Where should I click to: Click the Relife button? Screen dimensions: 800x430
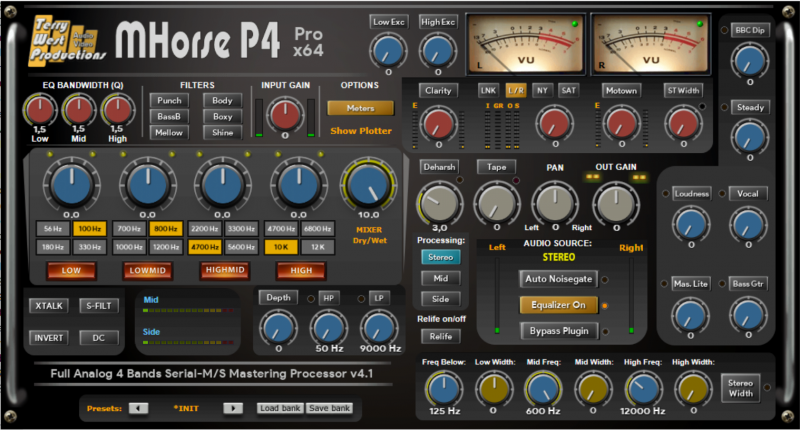pos(440,336)
